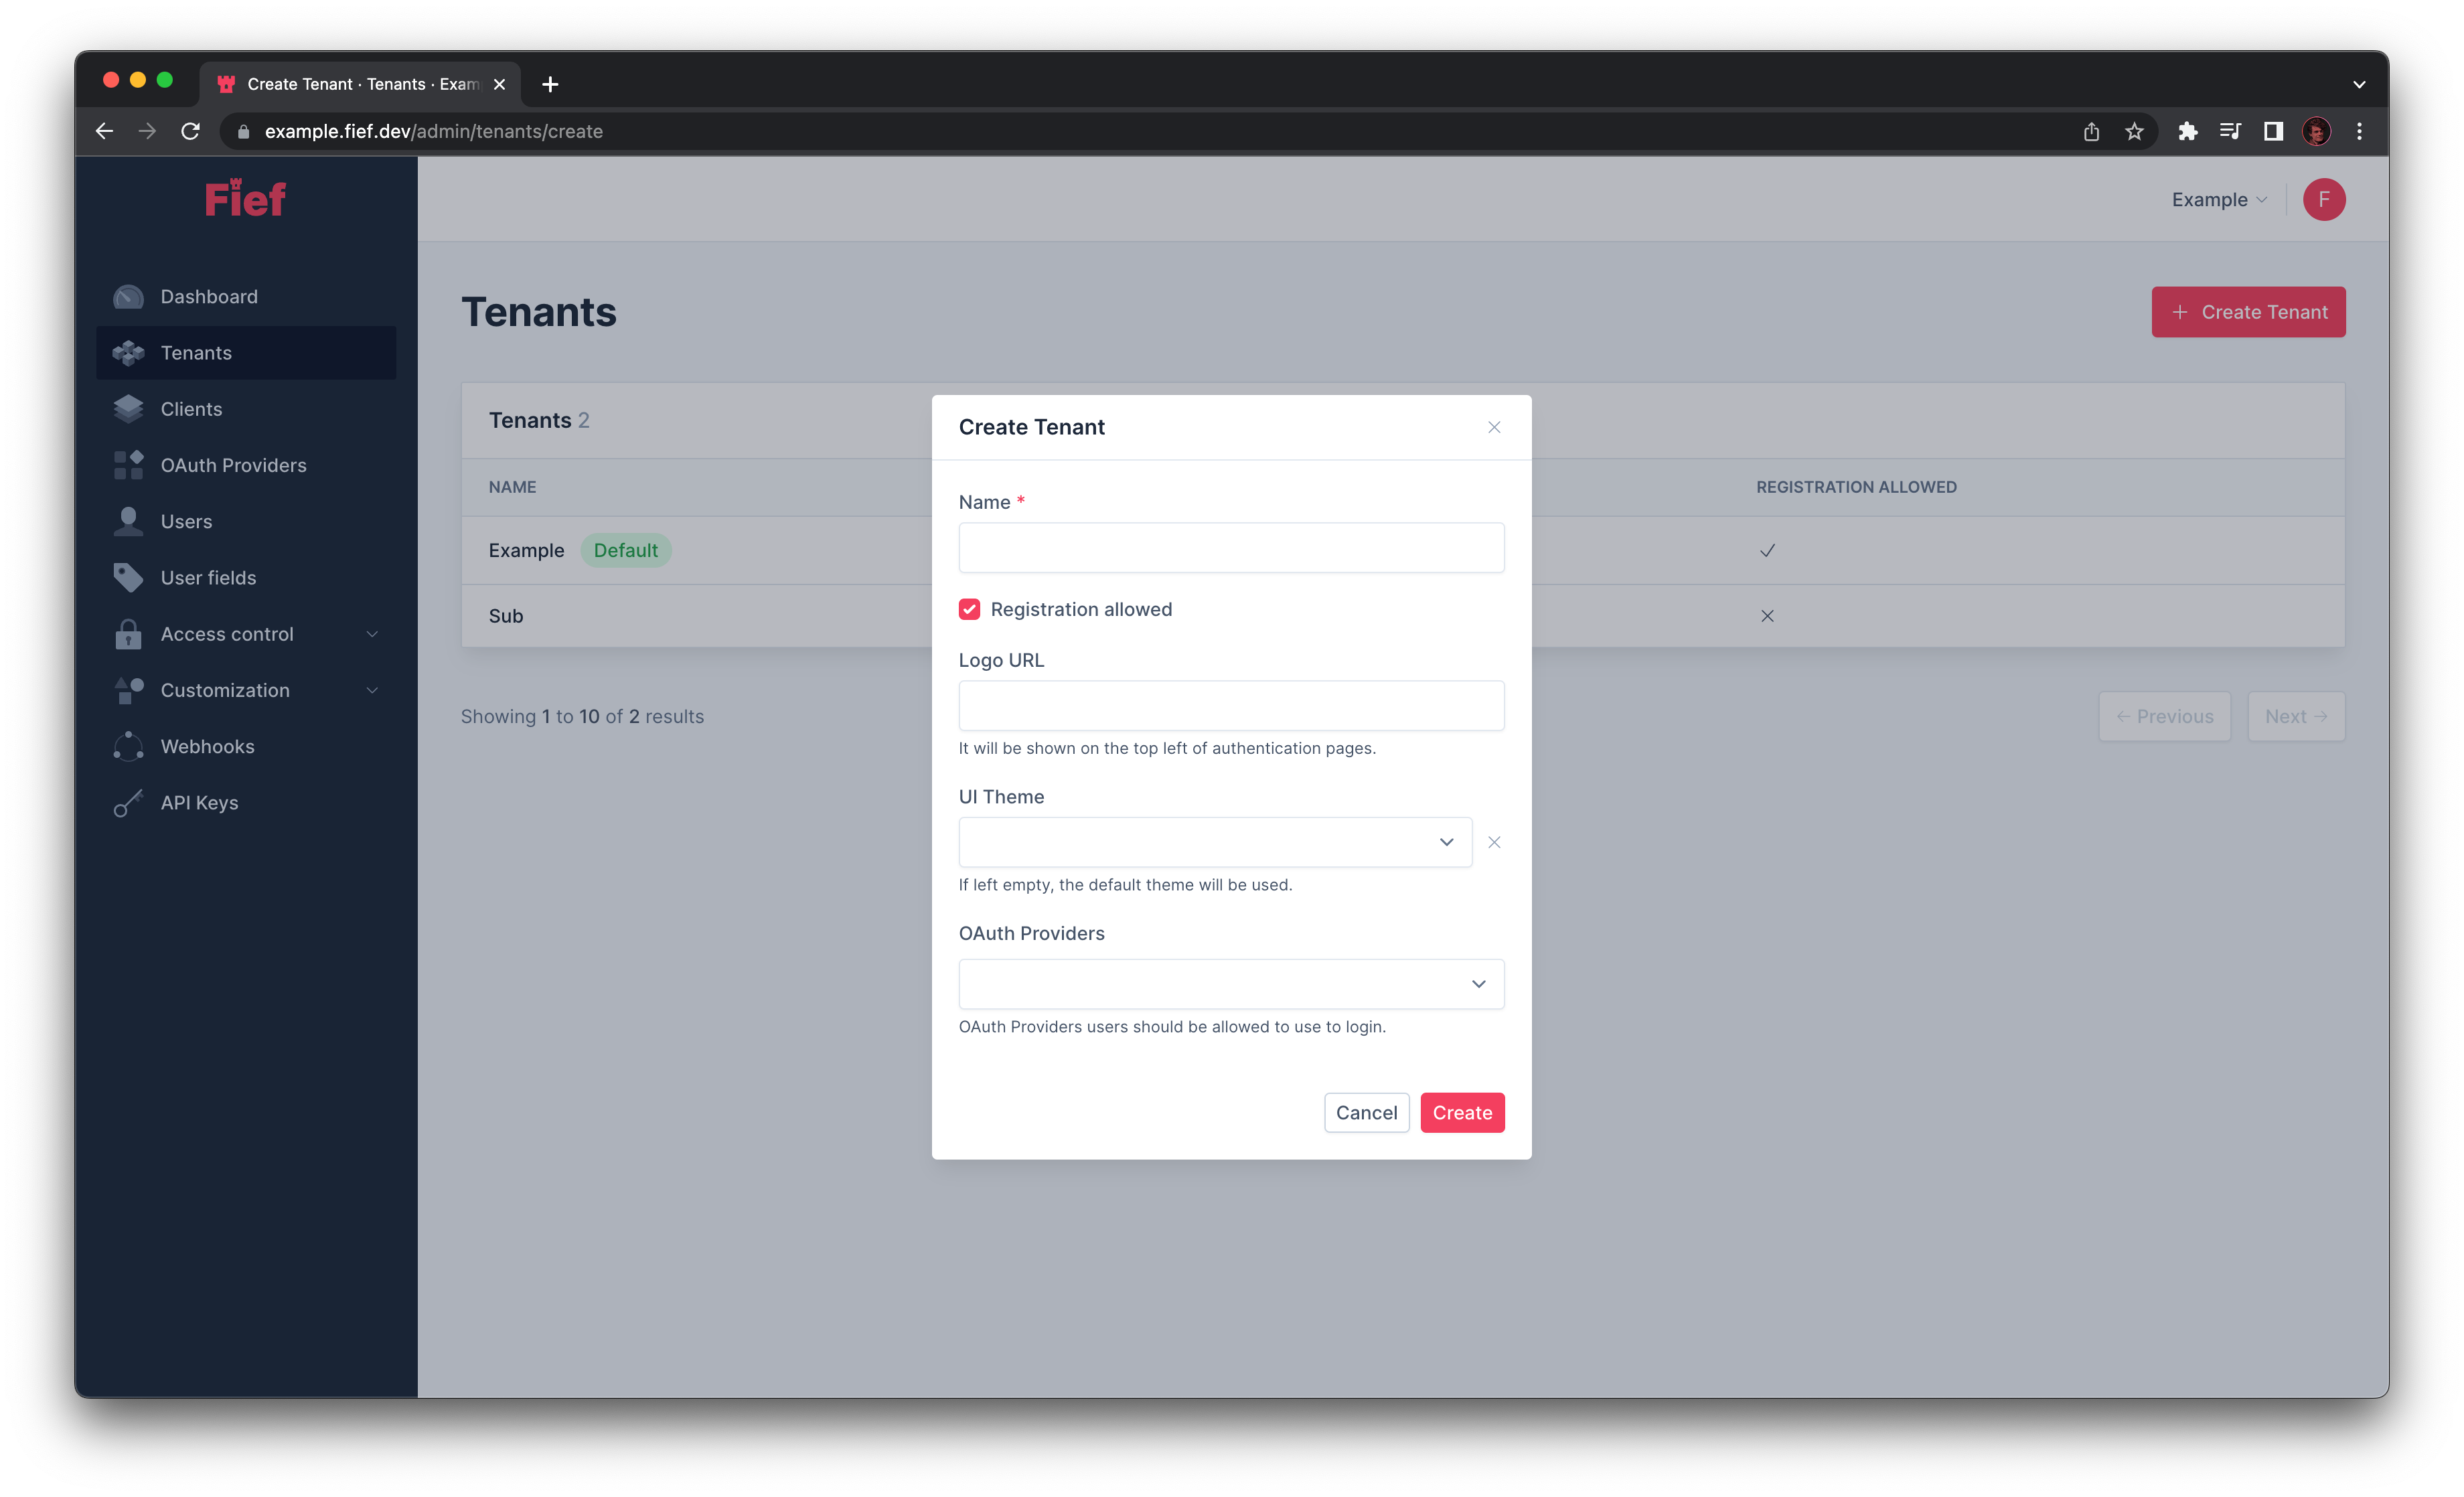Screen dimensions: 2464x1497
Task: Open User fields from the sidebar
Action: (209, 577)
